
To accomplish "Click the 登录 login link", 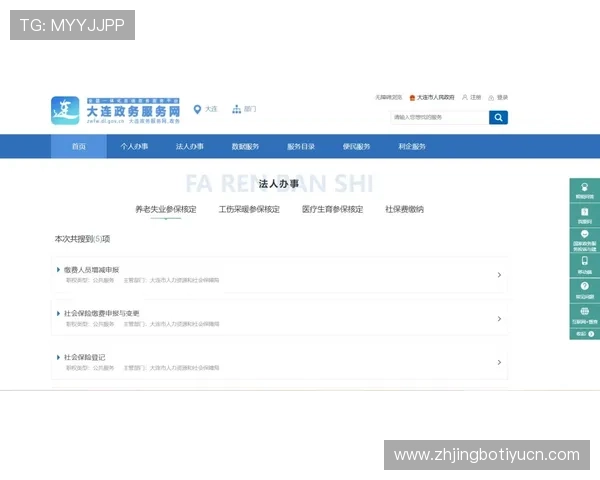I will click(498, 98).
